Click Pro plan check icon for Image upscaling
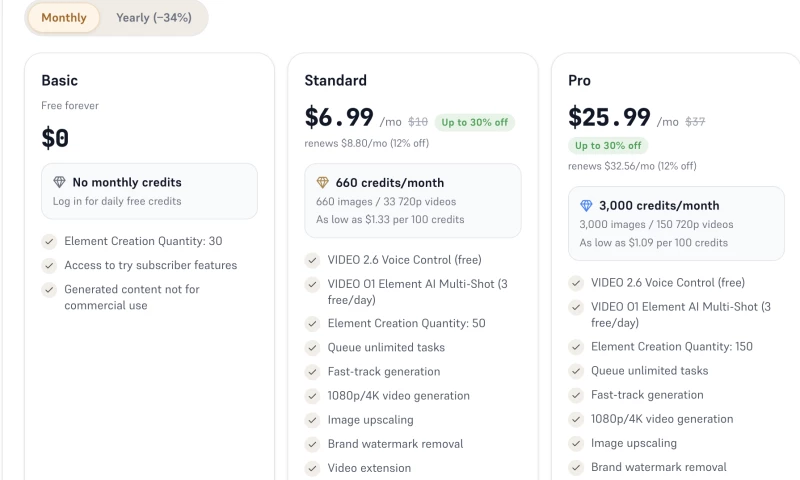 [576, 443]
